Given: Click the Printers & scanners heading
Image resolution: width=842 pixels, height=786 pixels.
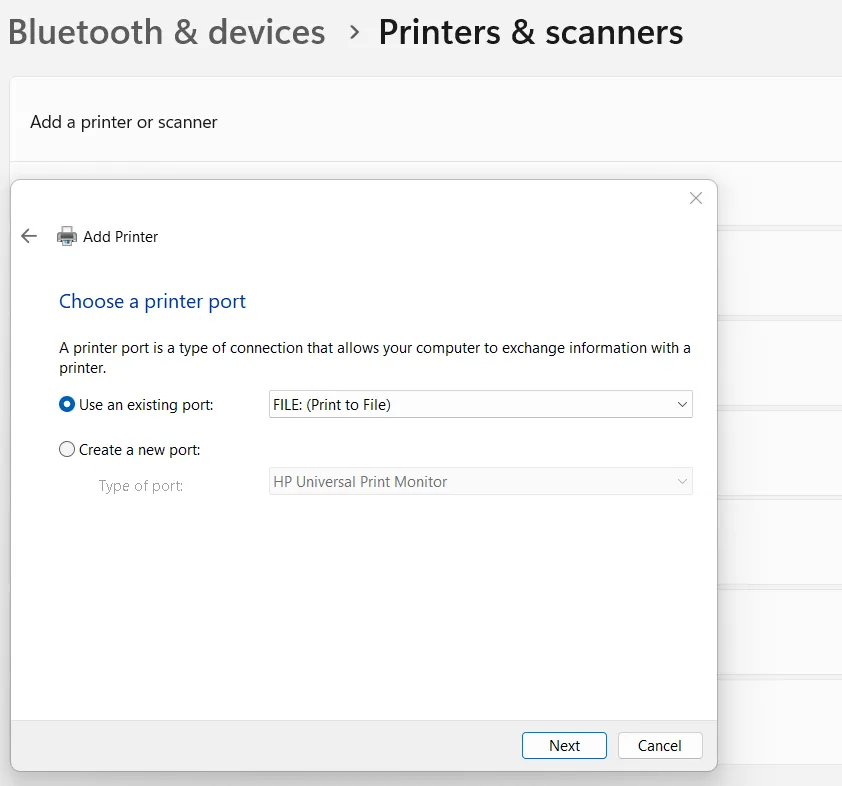Looking at the screenshot, I should (531, 31).
